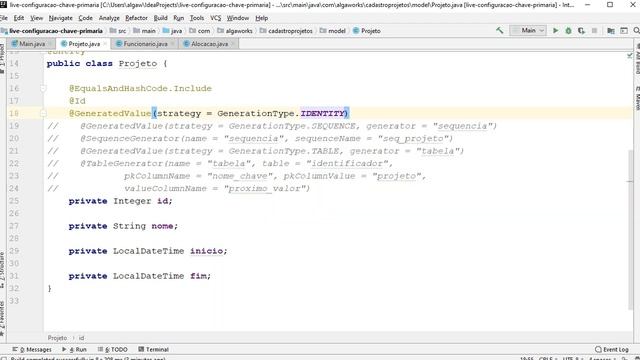Screen dimensions: 640x360
Task: Open the Run menu
Action: coord(178,18)
